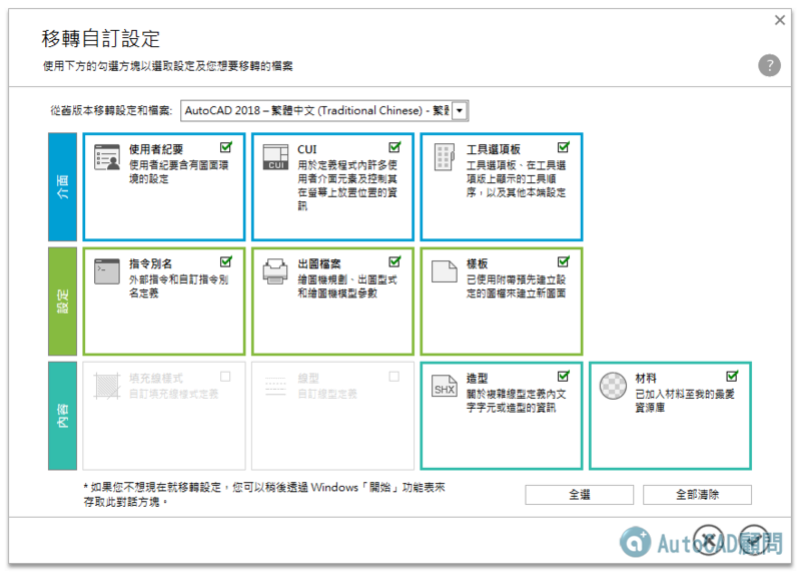Click the greyed 線型 linetype icon
This screenshot has height=572, width=800.
(x=276, y=386)
